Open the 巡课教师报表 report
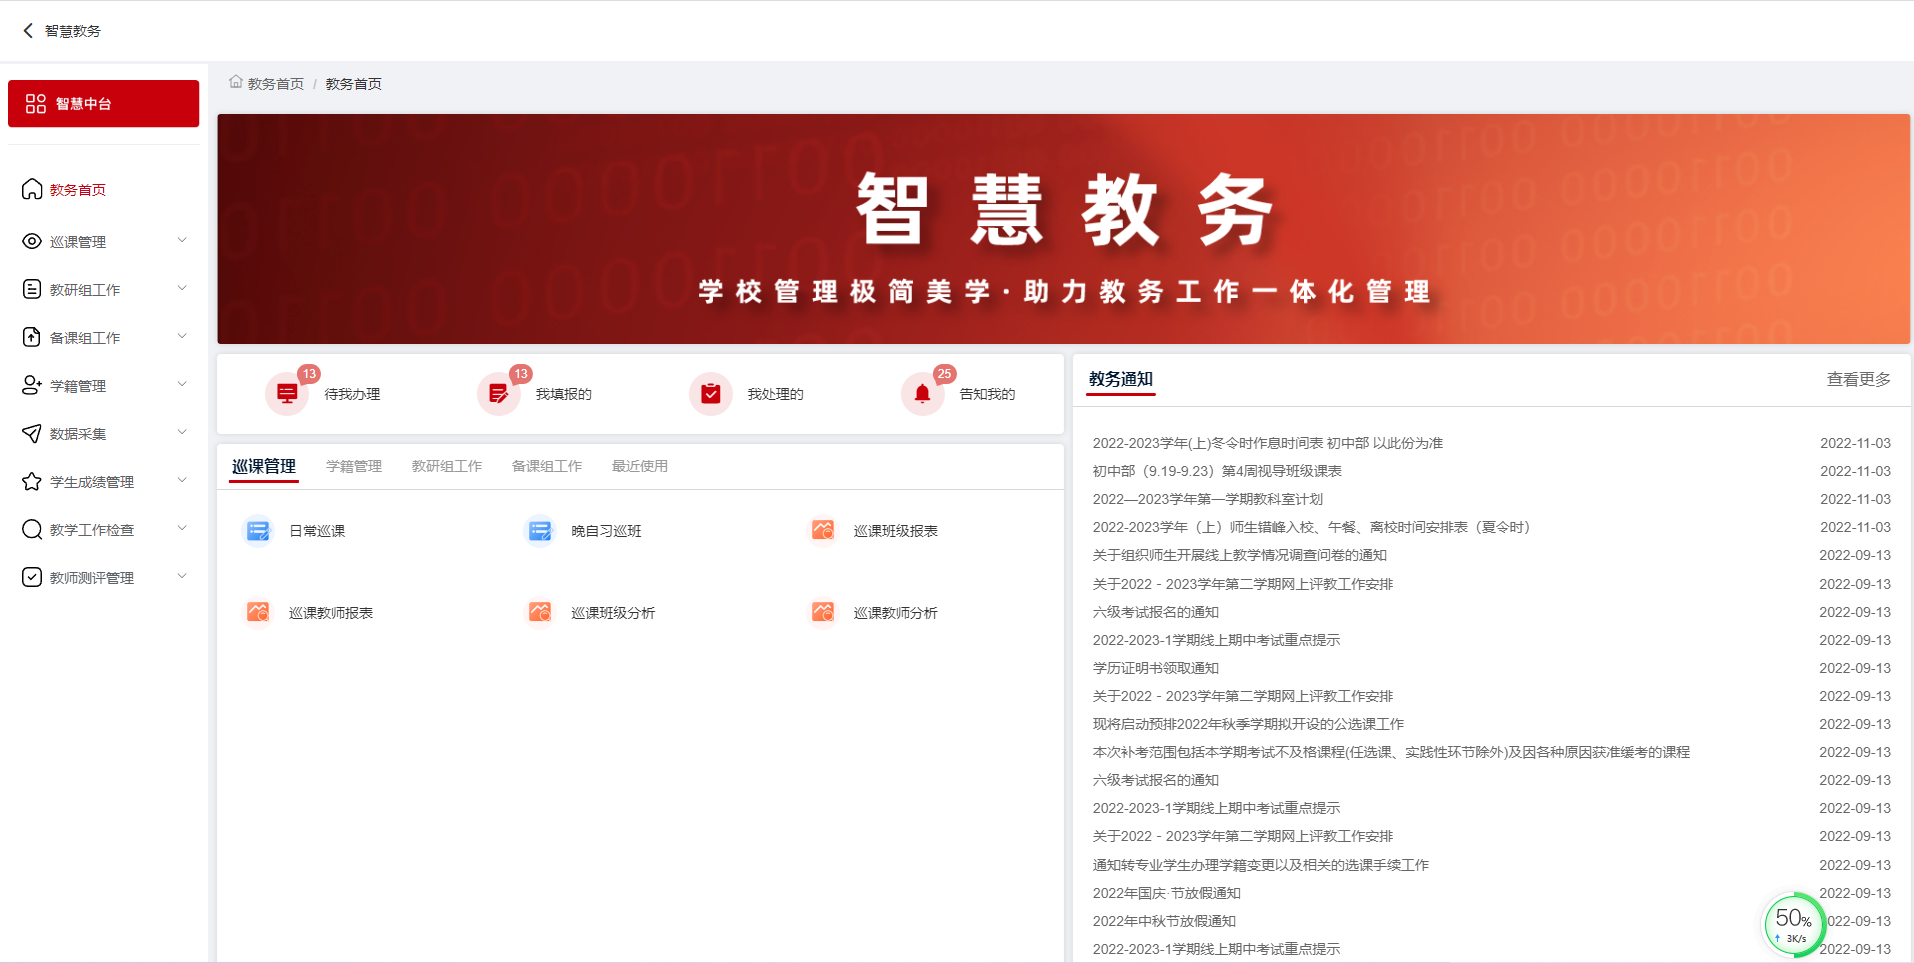The width and height of the screenshot is (1914, 963). point(330,612)
